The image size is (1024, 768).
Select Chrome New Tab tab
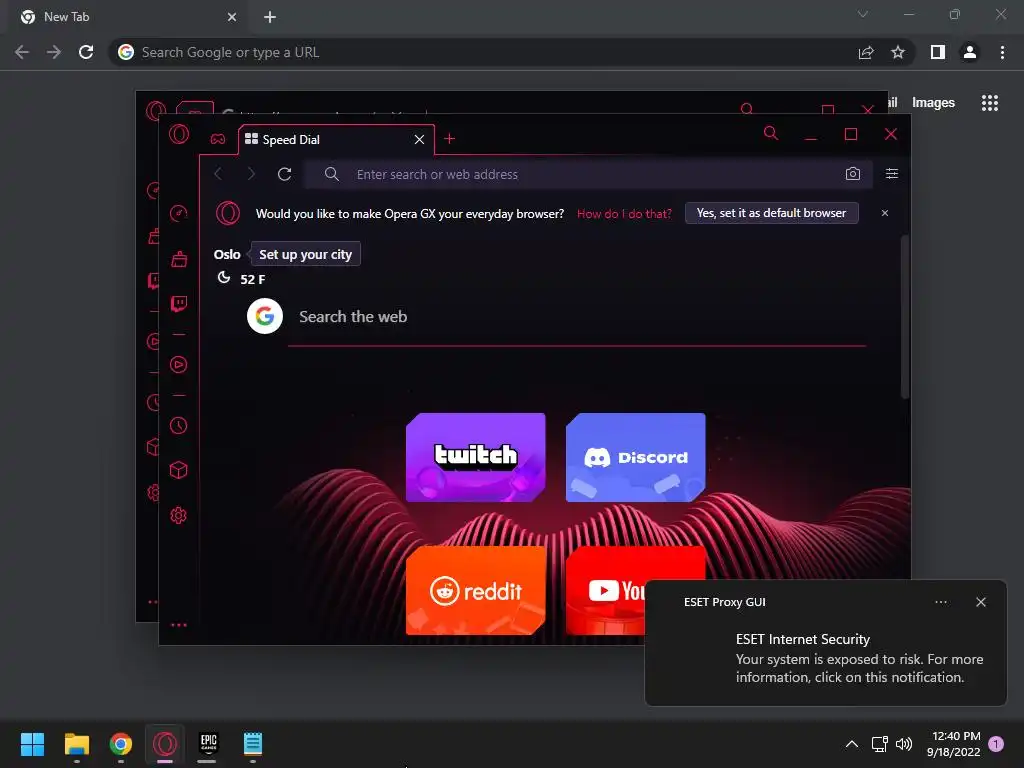pos(128,17)
